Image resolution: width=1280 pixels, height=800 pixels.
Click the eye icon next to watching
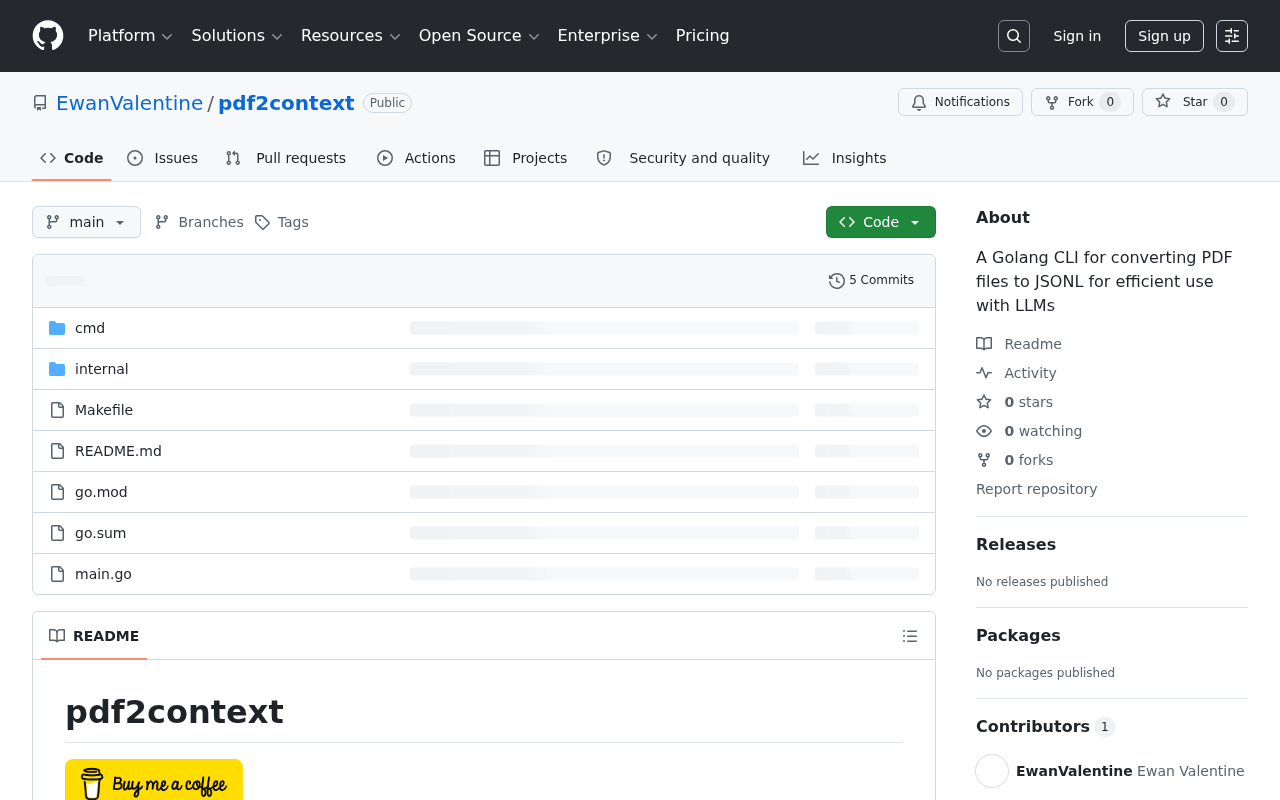pos(984,431)
